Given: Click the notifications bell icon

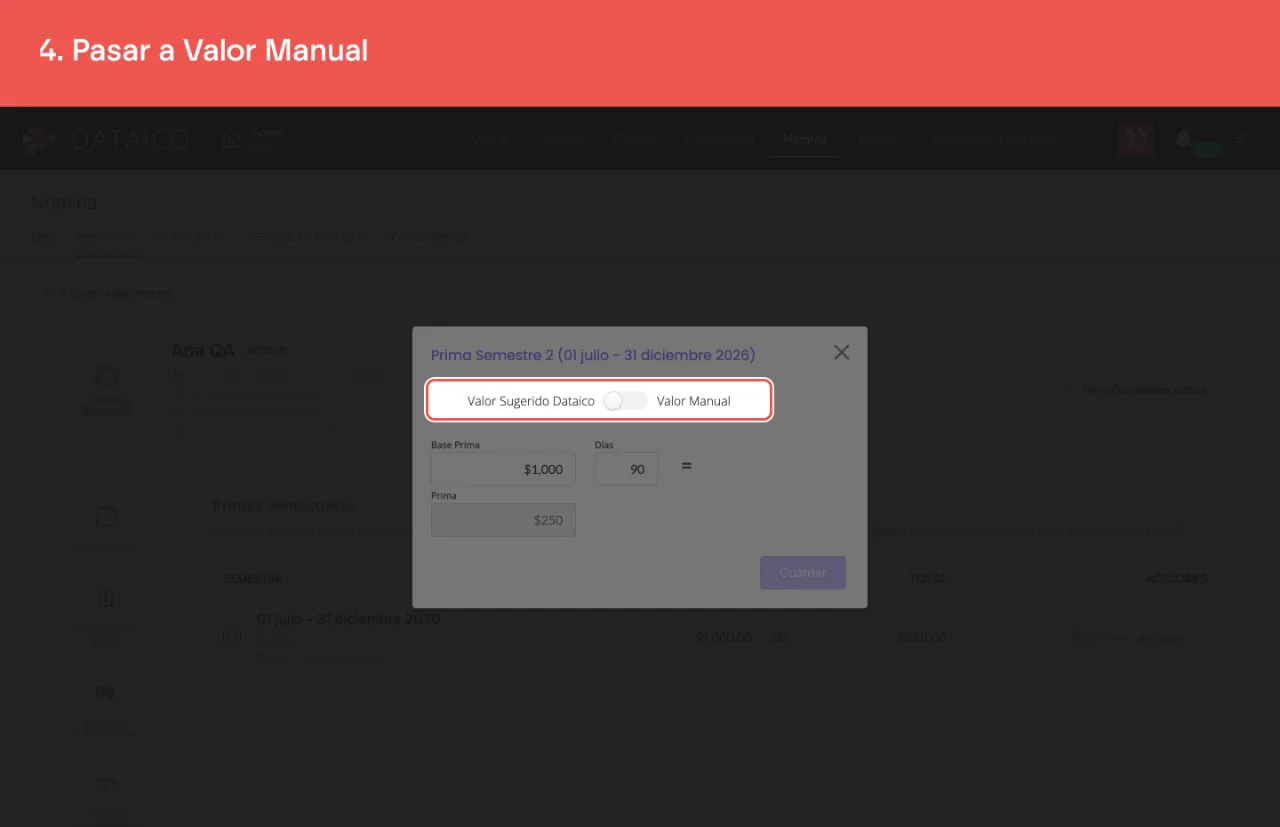Looking at the screenshot, I should [x=1184, y=139].
